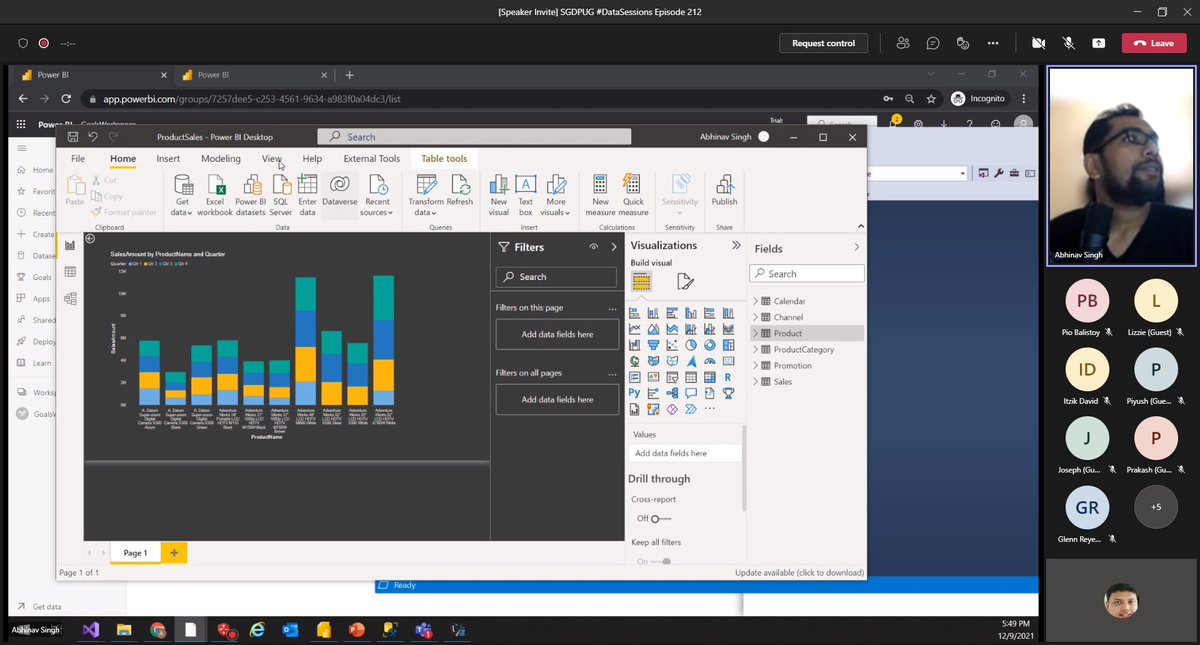Switch to Data view in left sidebar
Image resolution: width=1200 pixels, height=645 pixels.
(70, 271)
